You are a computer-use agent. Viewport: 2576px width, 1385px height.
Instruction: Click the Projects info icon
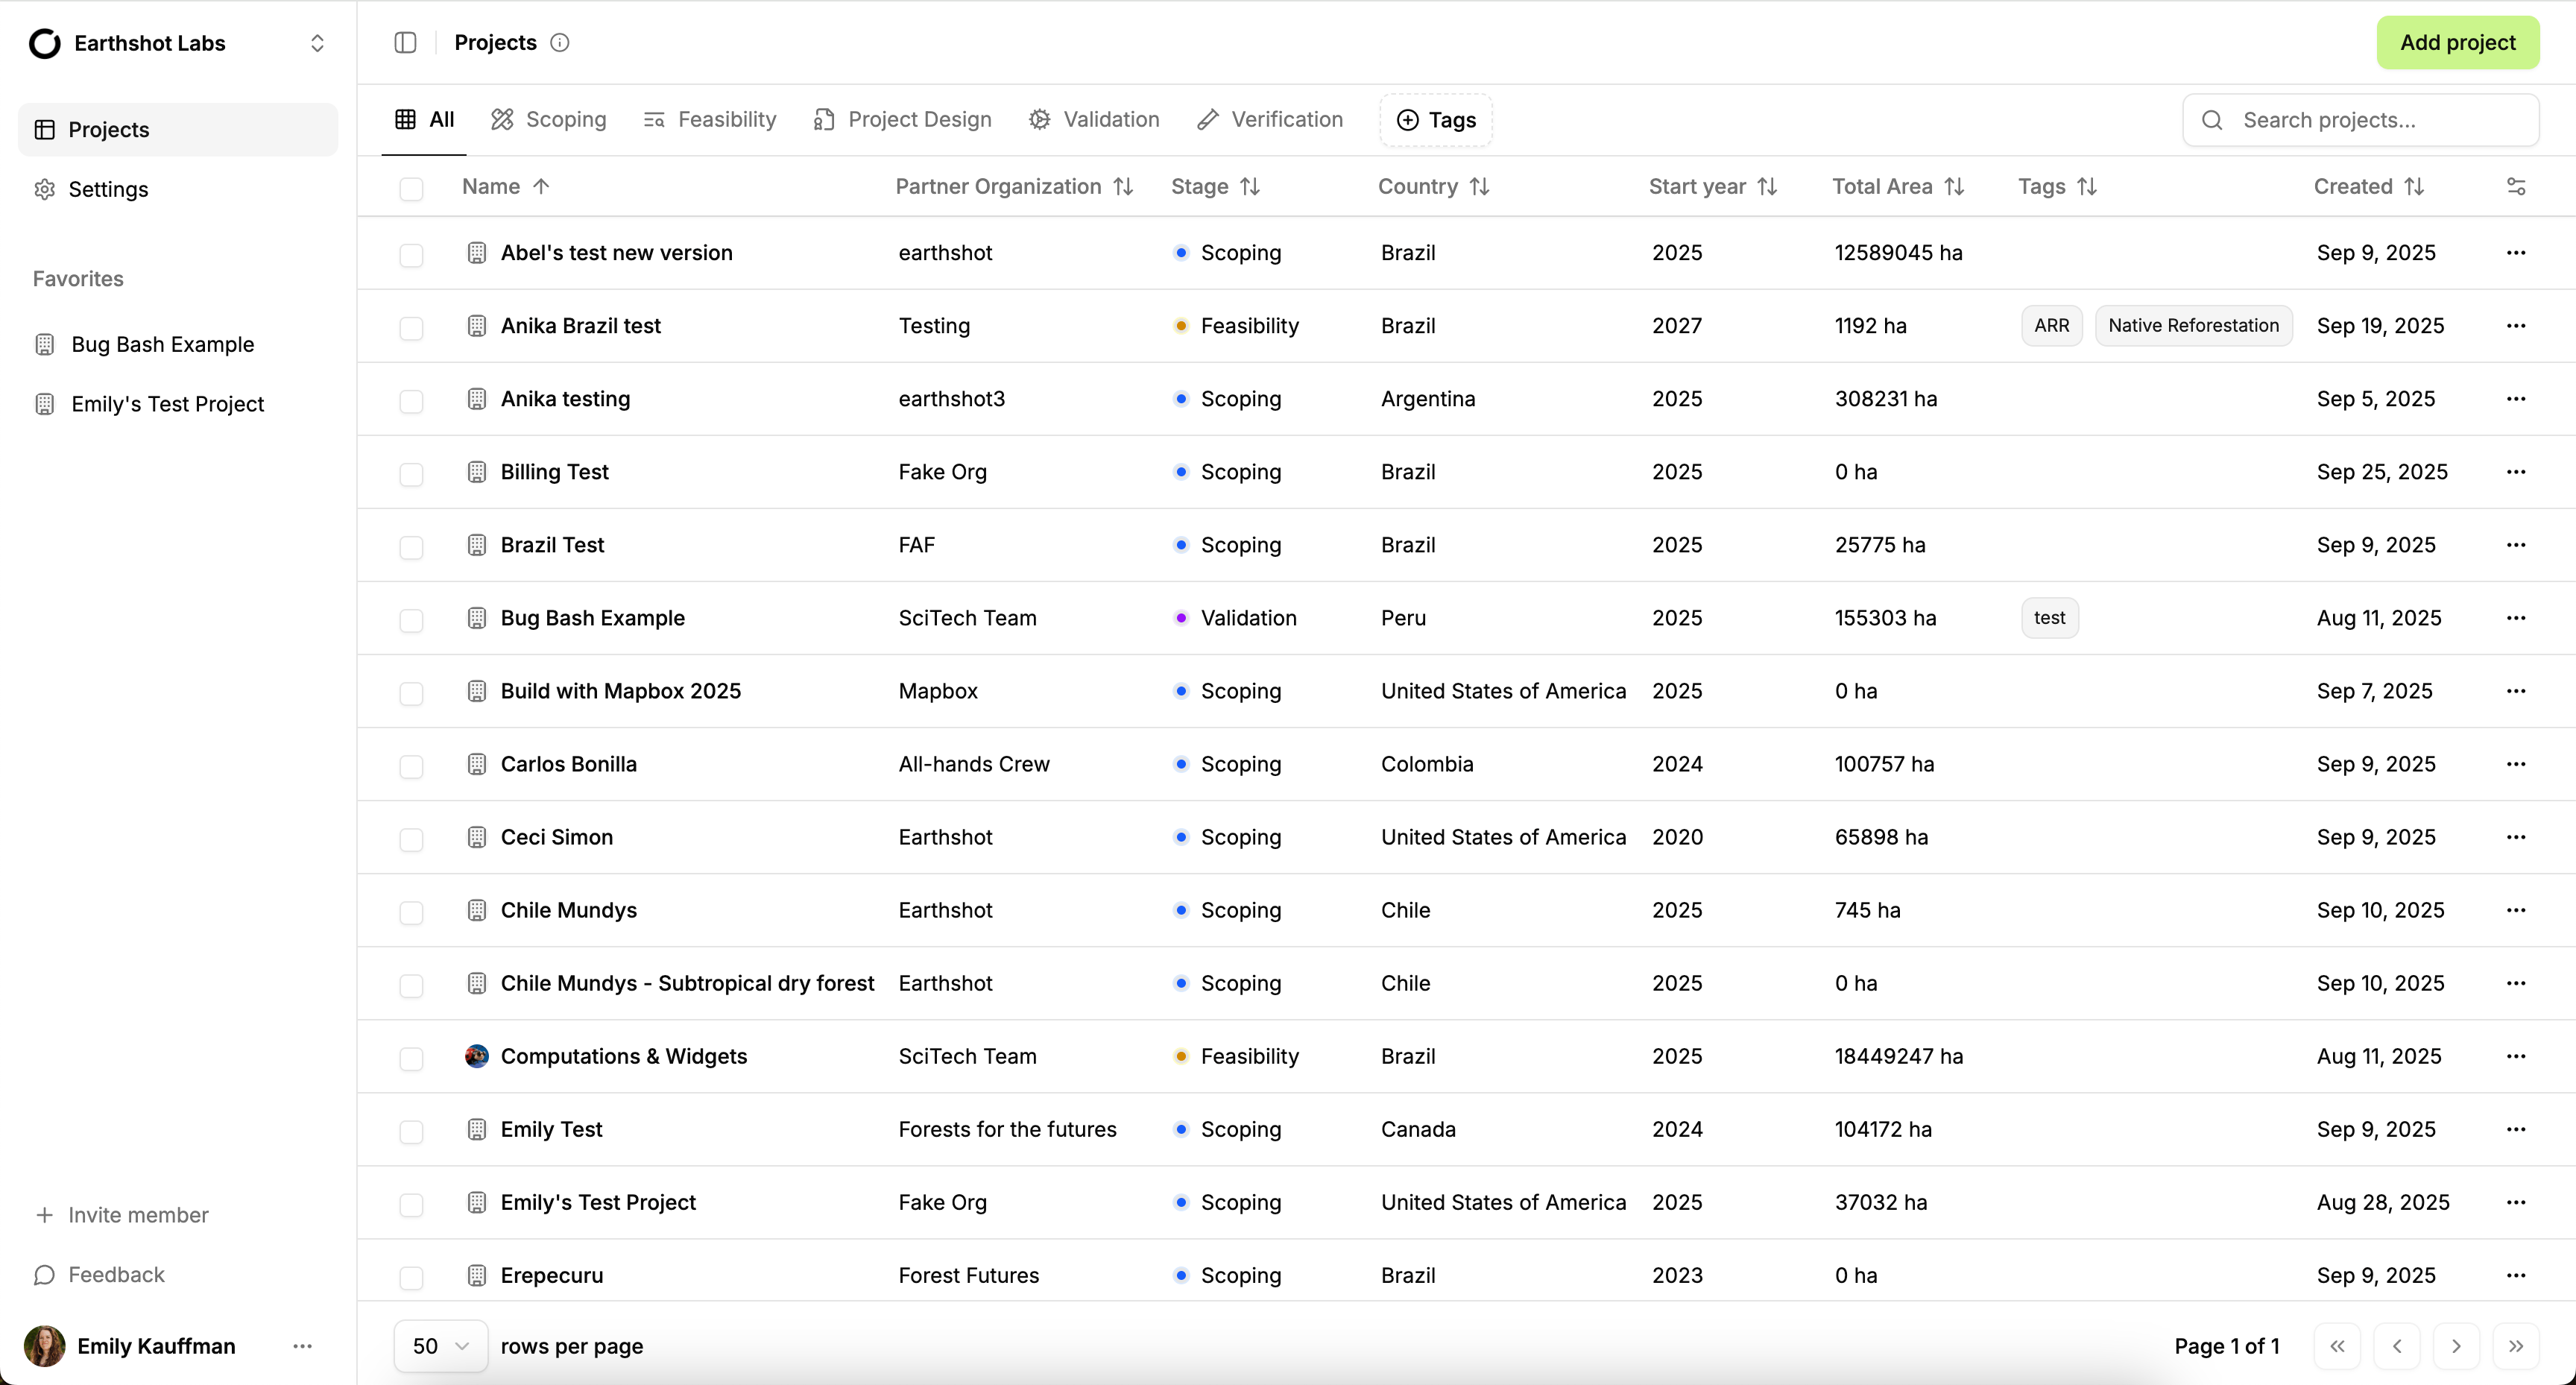[x=560, y=42]
